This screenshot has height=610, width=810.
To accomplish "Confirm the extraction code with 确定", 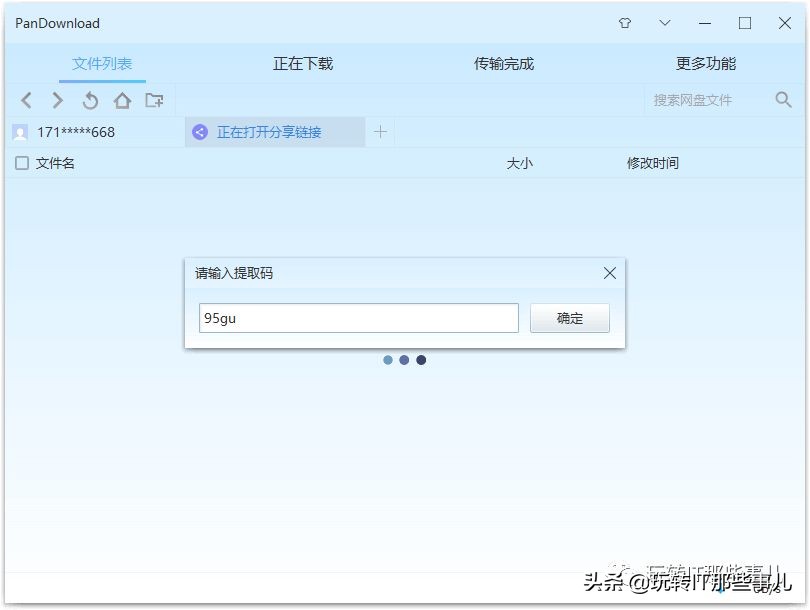I will click(569, 318).
